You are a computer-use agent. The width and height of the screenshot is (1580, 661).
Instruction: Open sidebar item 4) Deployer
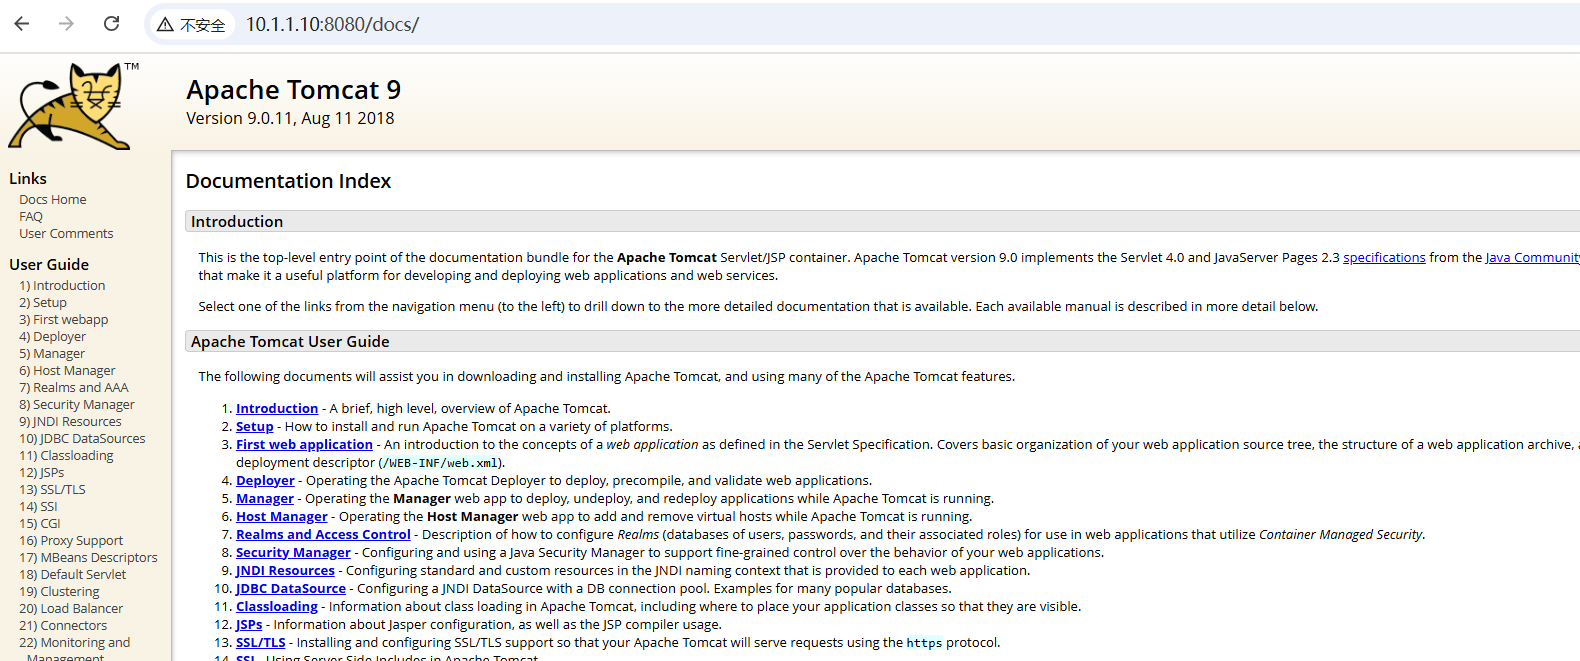tap(52, 337)
